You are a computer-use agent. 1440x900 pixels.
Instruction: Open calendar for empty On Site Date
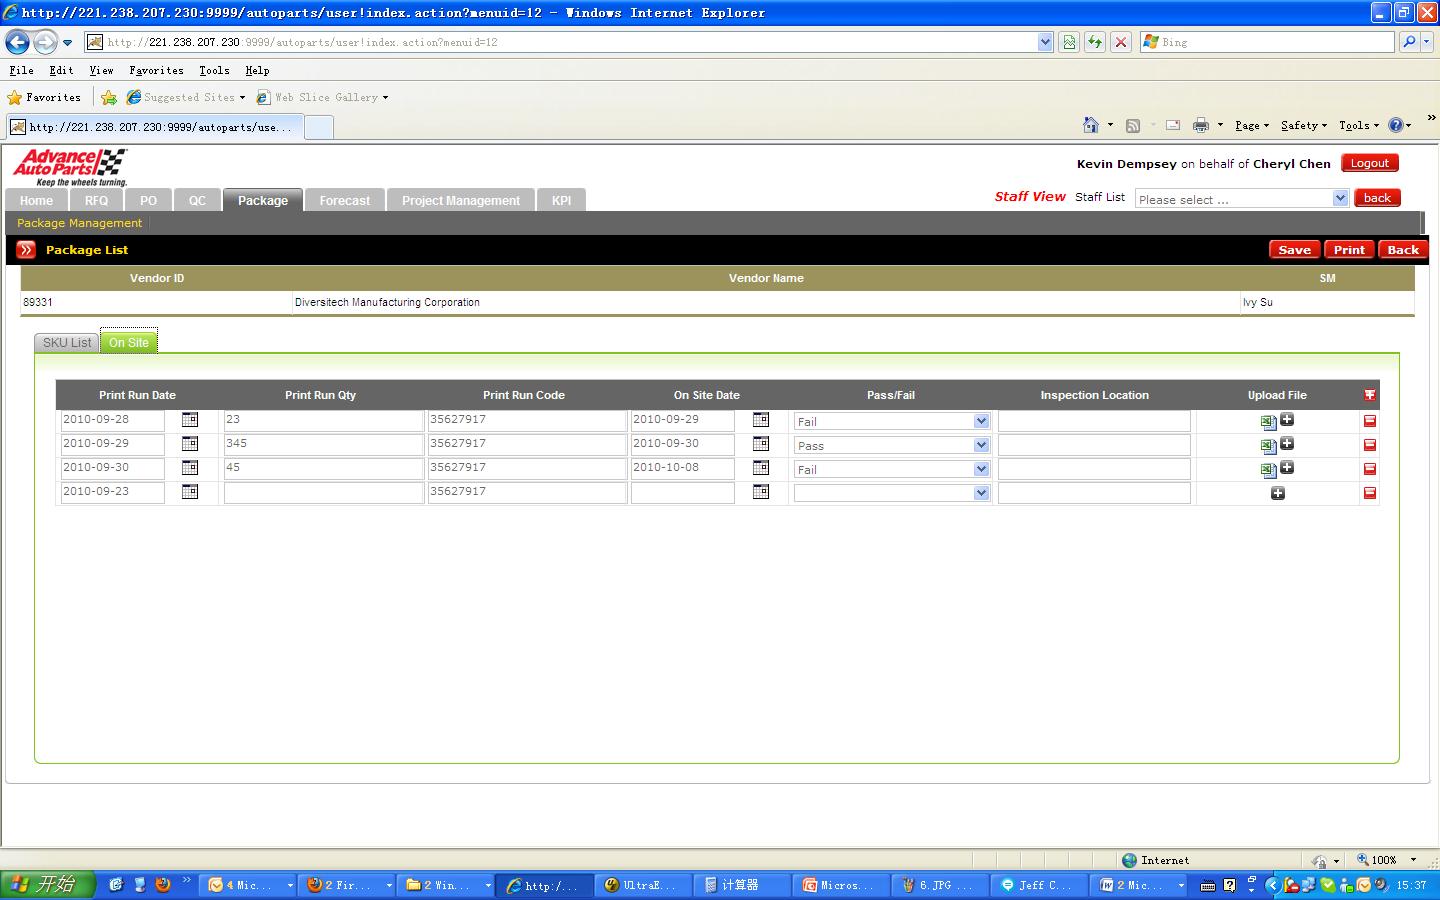[761, 492]
